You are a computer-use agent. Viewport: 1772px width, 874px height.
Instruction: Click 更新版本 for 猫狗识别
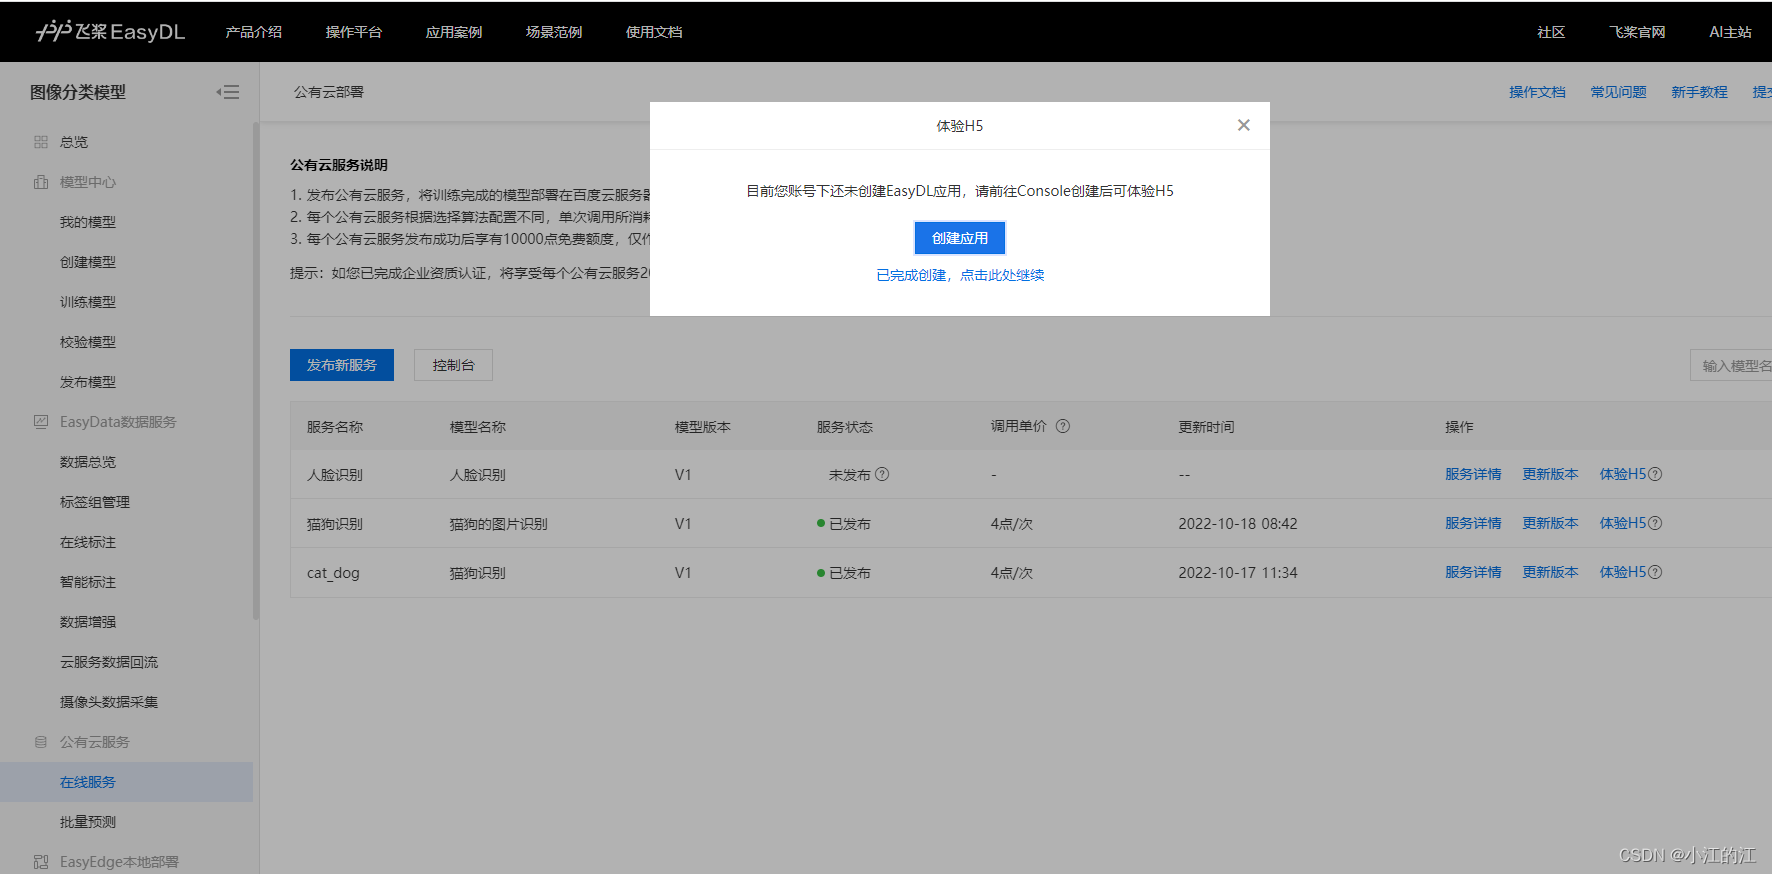(x=1550, y=523)
